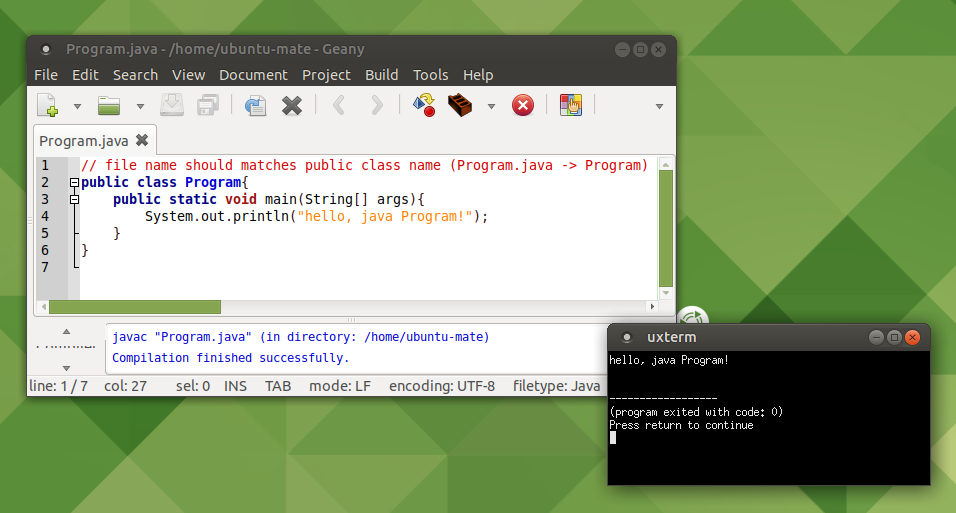Open the Search menu
Viewport: 956px width, 513px height.
point(135,75)
